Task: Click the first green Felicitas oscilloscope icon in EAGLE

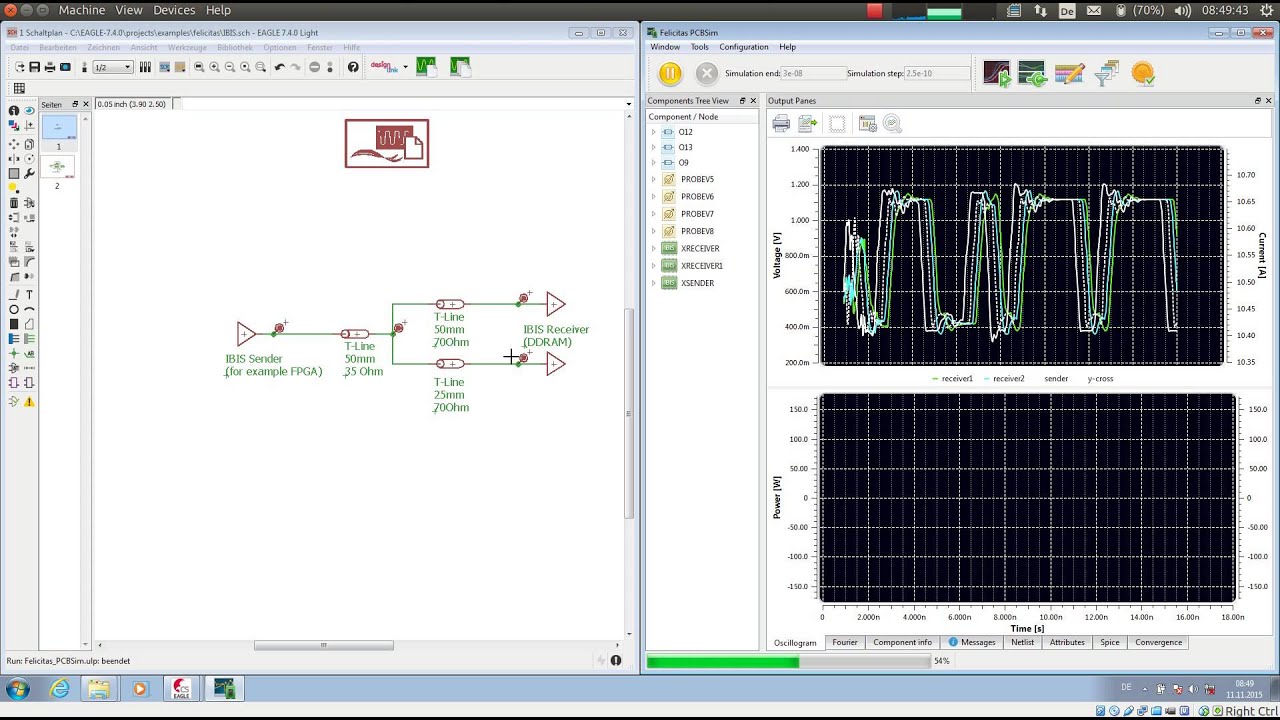Action: [427, 67]
